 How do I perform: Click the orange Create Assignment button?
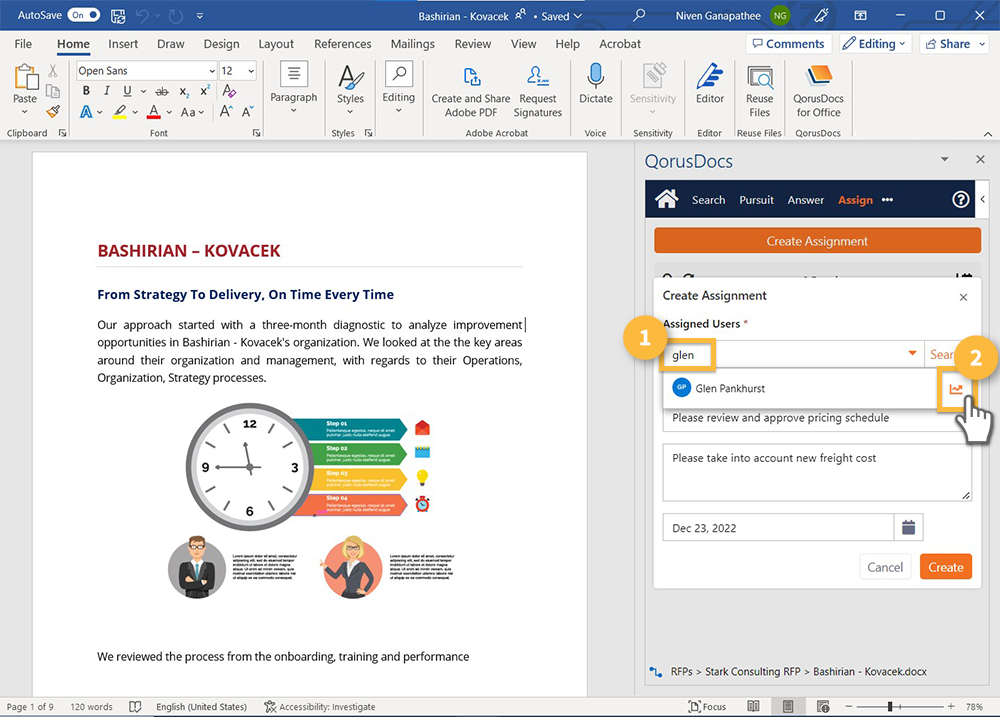[817, 241]
